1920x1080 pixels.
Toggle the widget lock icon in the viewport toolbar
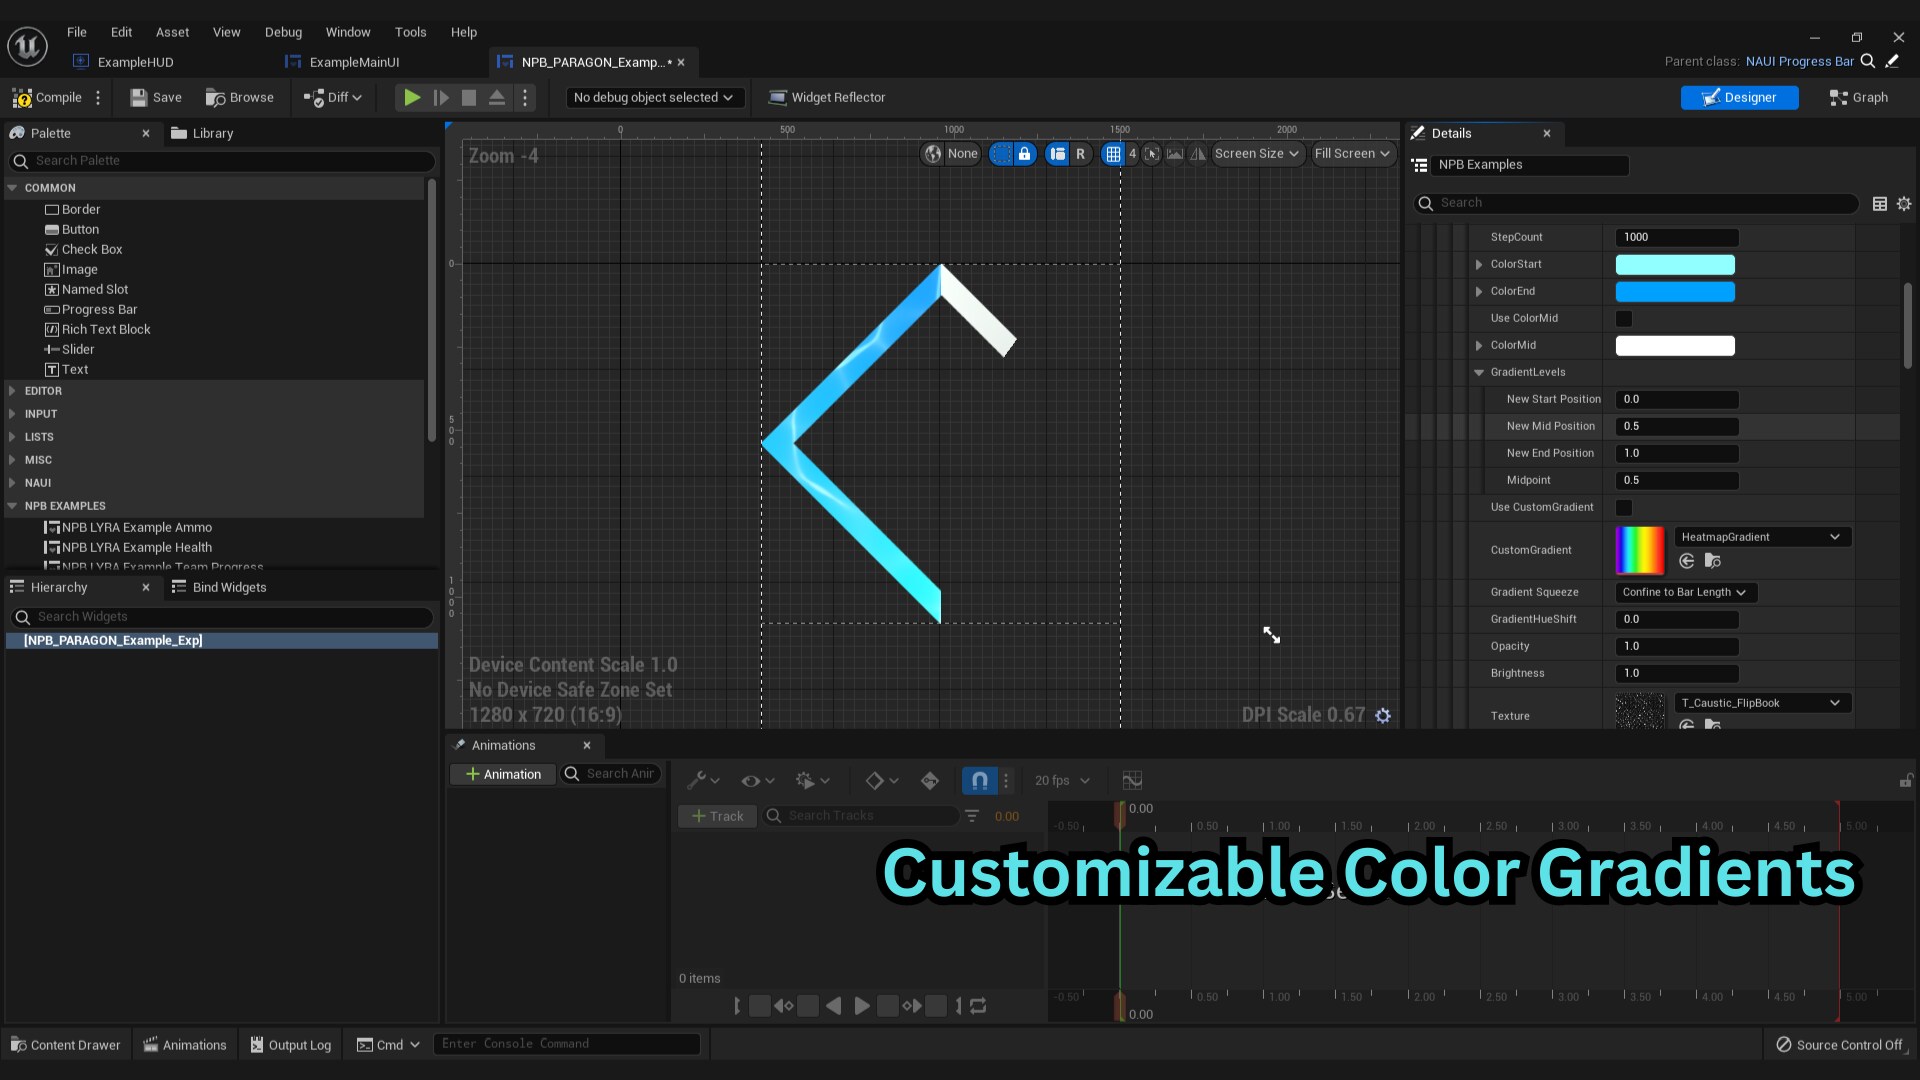click(1024, 154)
